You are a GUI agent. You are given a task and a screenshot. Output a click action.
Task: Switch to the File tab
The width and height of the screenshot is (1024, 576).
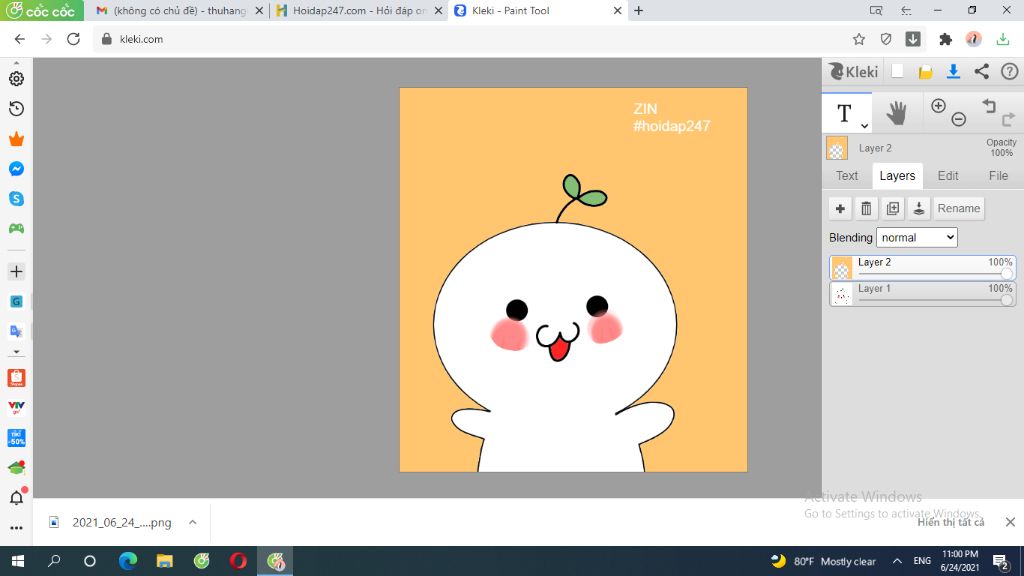tap(998, 176)
